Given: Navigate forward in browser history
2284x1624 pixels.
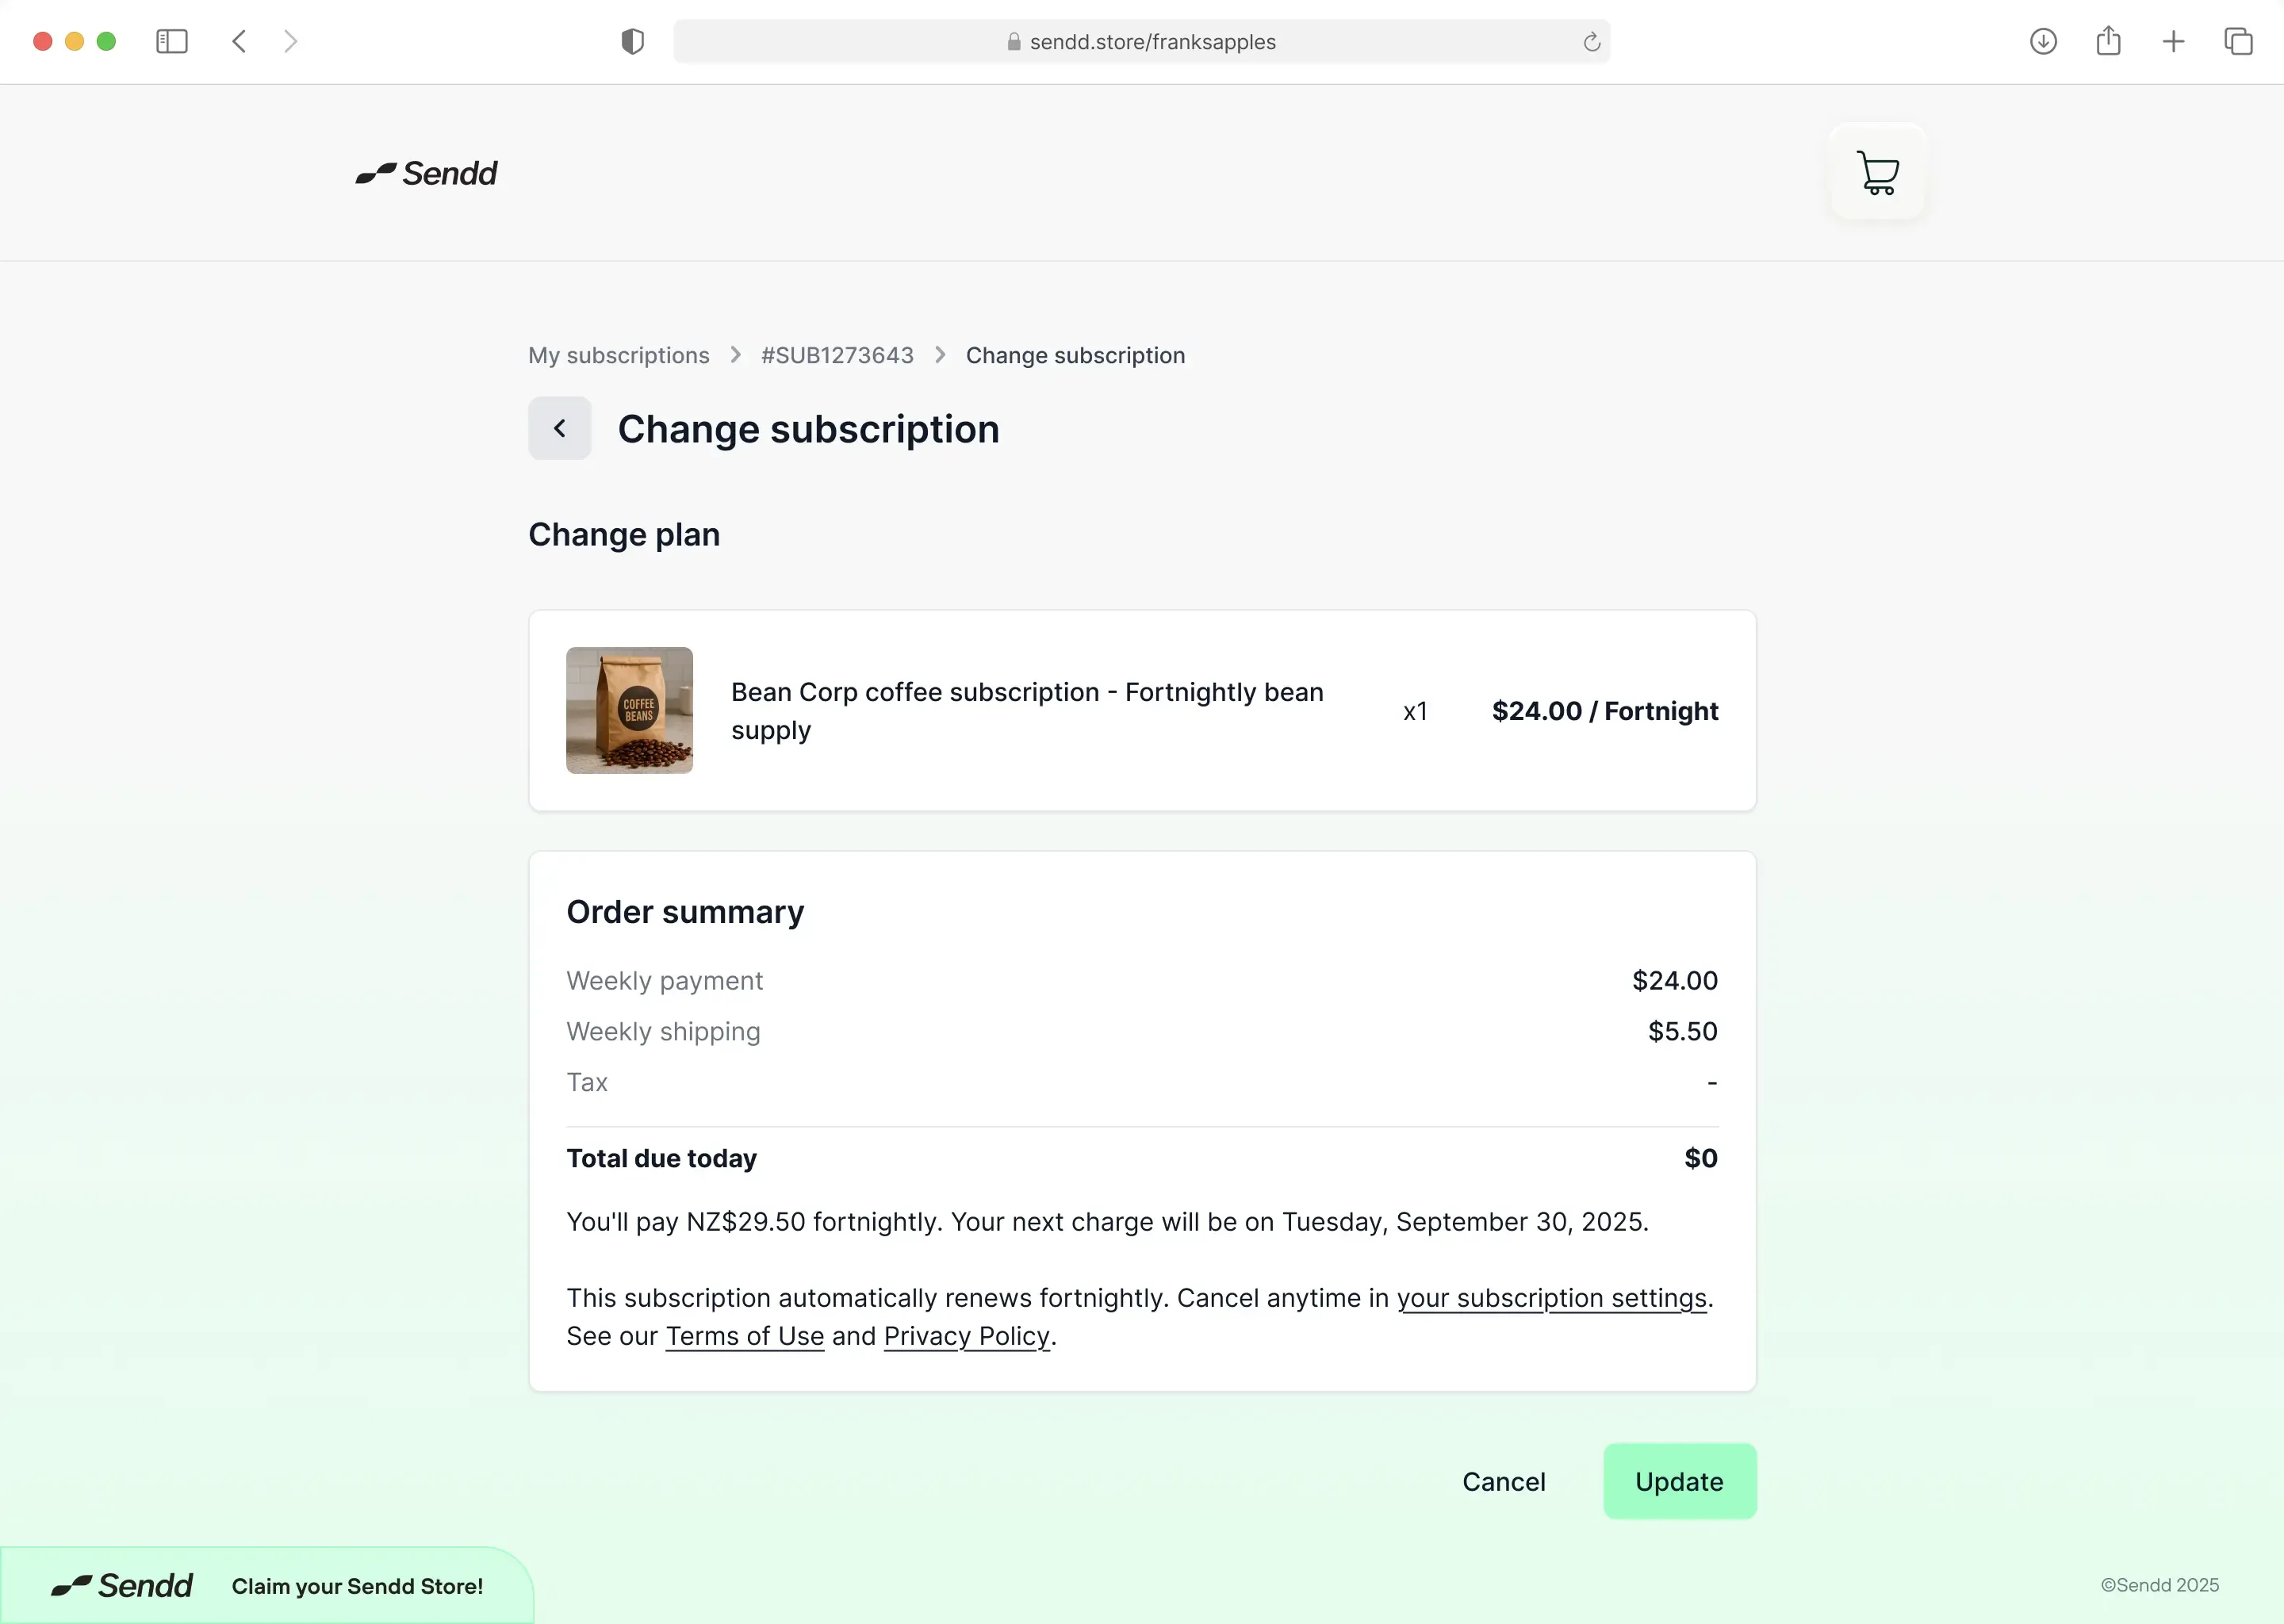Looking at the screenshot, I should point(290,41).
